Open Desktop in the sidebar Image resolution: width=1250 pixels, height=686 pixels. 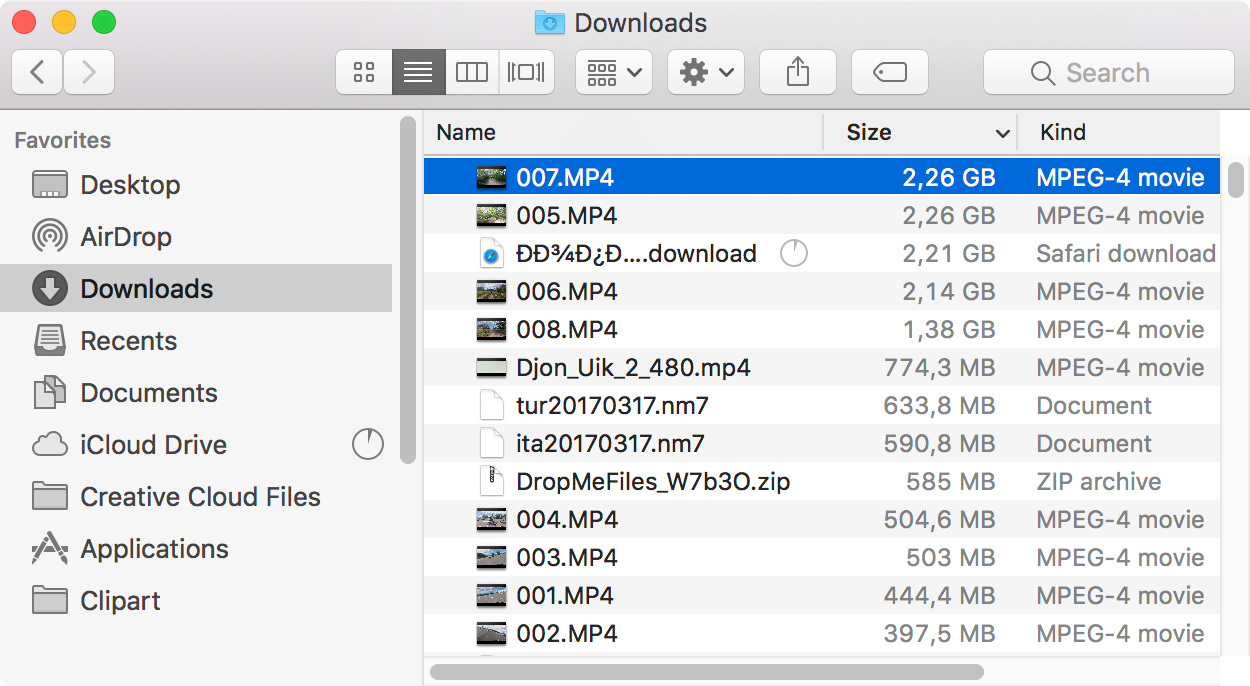pos(196,185)
